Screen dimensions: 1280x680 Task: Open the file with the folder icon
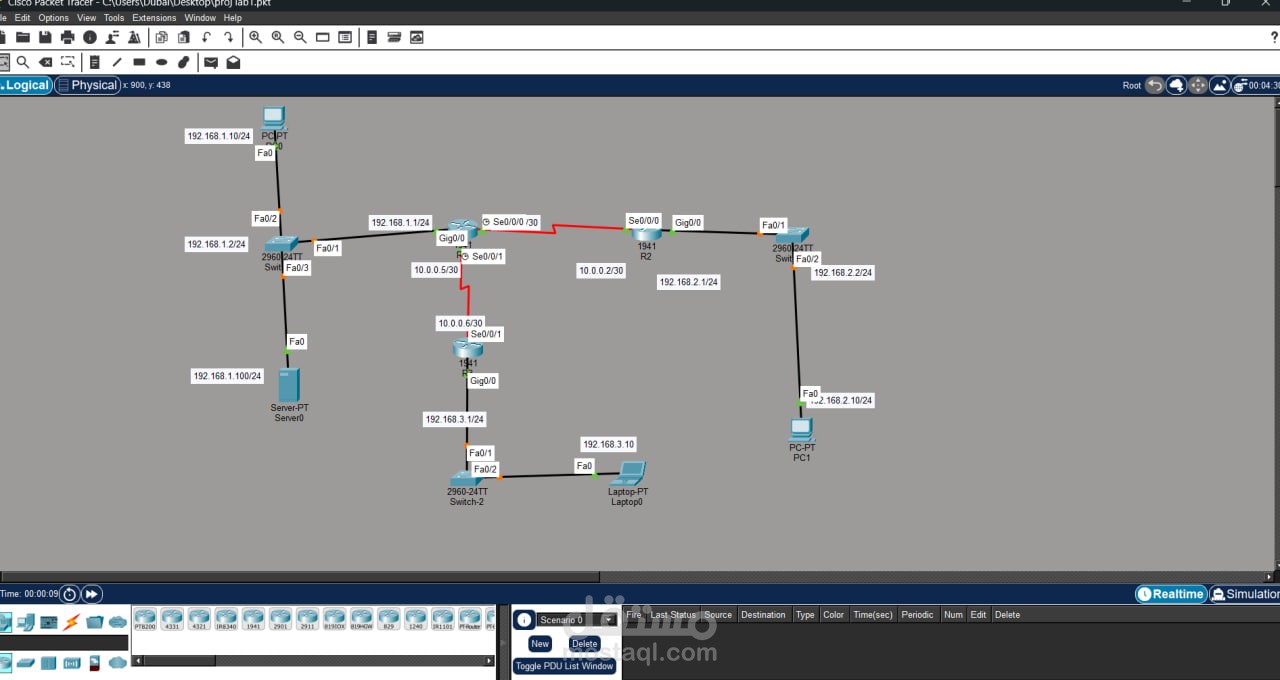coord(23,37)
